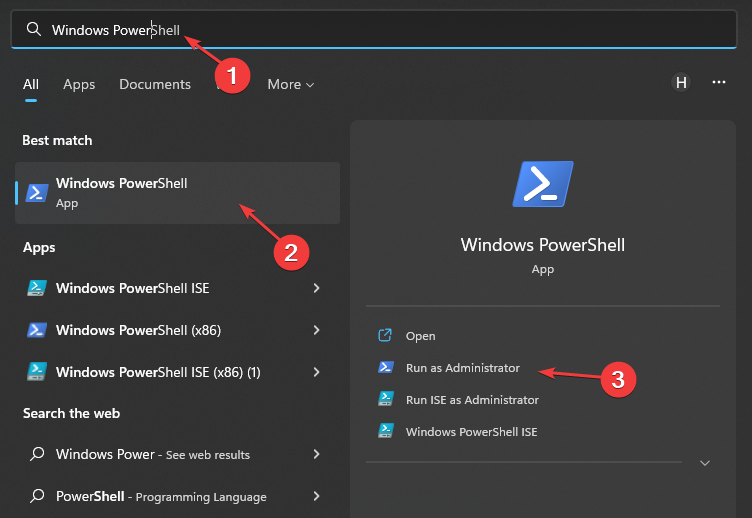Click search icon beside PowerShell Programming Language
This screenshot has width=752, height=518.
[x=37, y=496]
